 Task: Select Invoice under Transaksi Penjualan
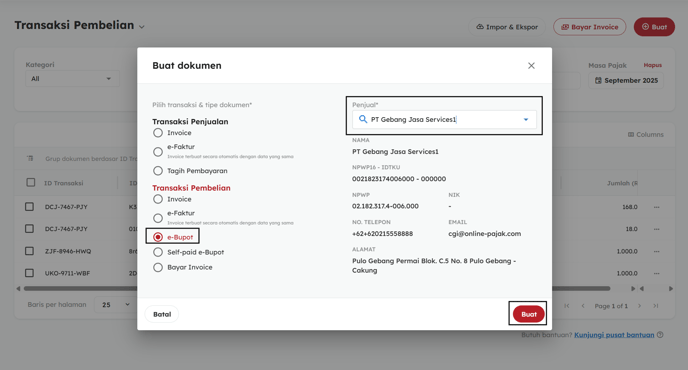tap(158, 133)
